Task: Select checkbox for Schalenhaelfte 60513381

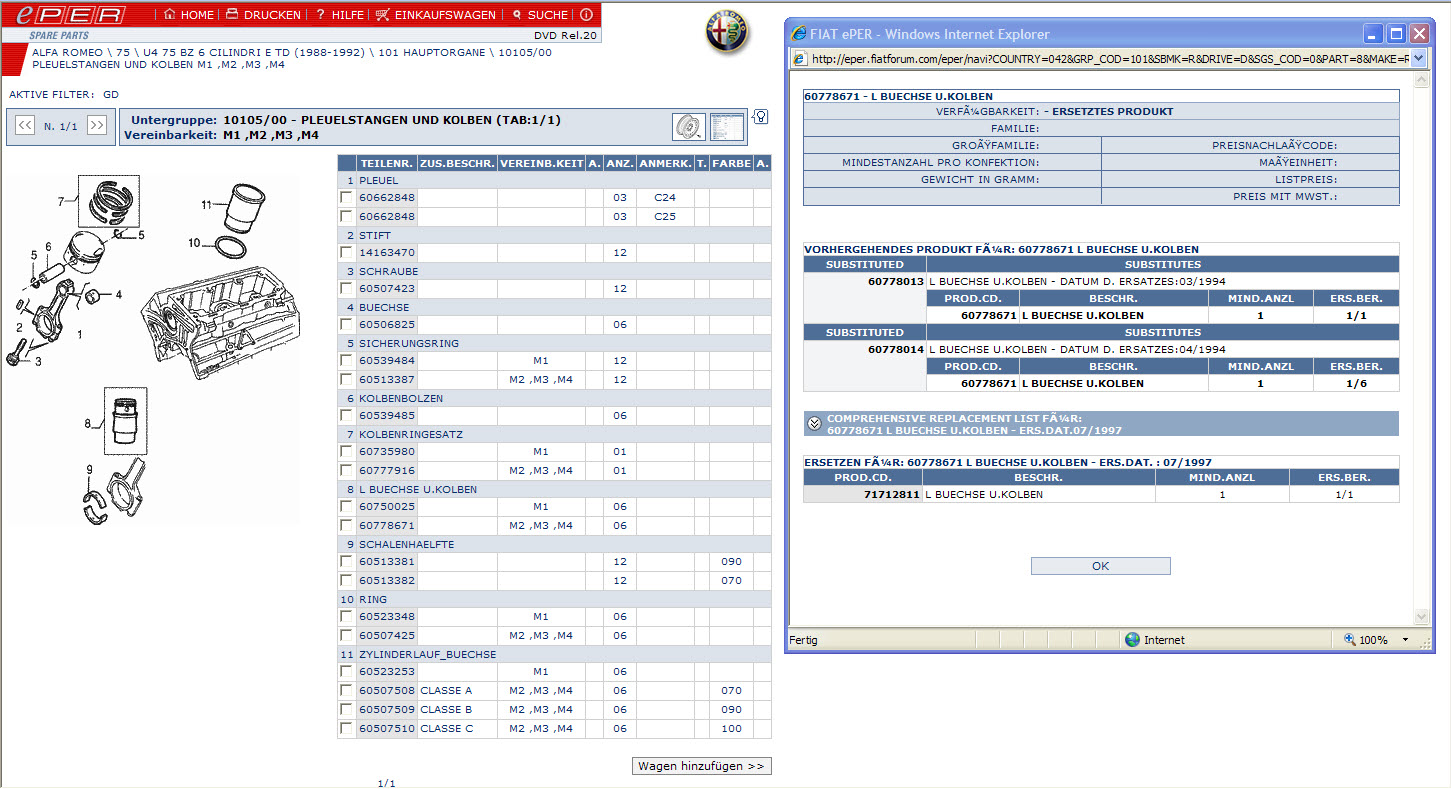Action: coord(347,561)
